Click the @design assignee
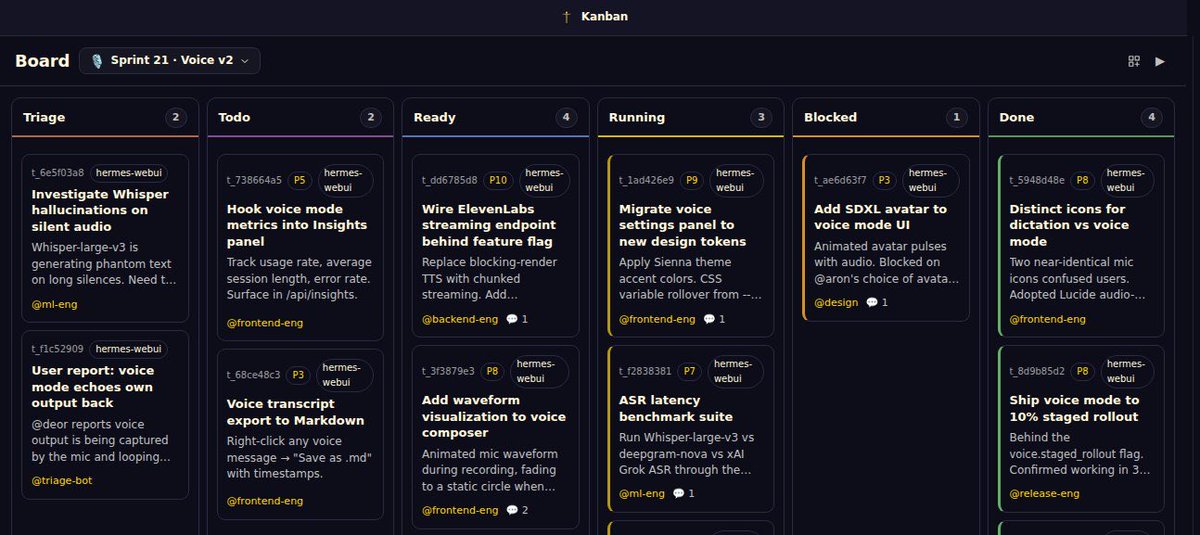Image resolution: width=1200 pixels, height=535 pixels. point(835,302)
